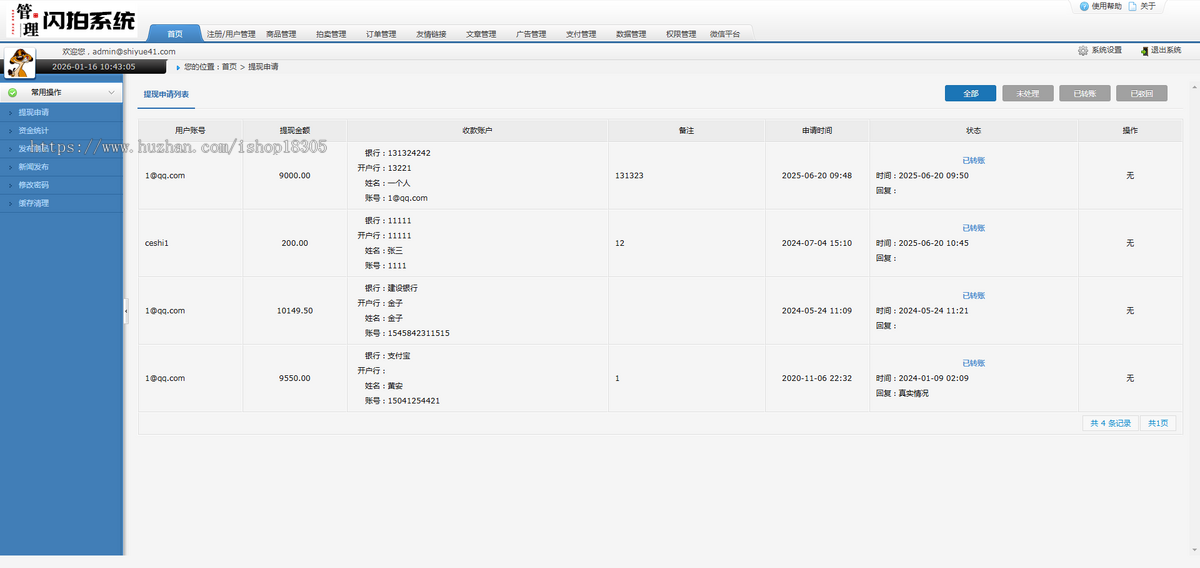
Task: Click the 管理 闪拍系统 logo
Action: [x=74, y=19]
